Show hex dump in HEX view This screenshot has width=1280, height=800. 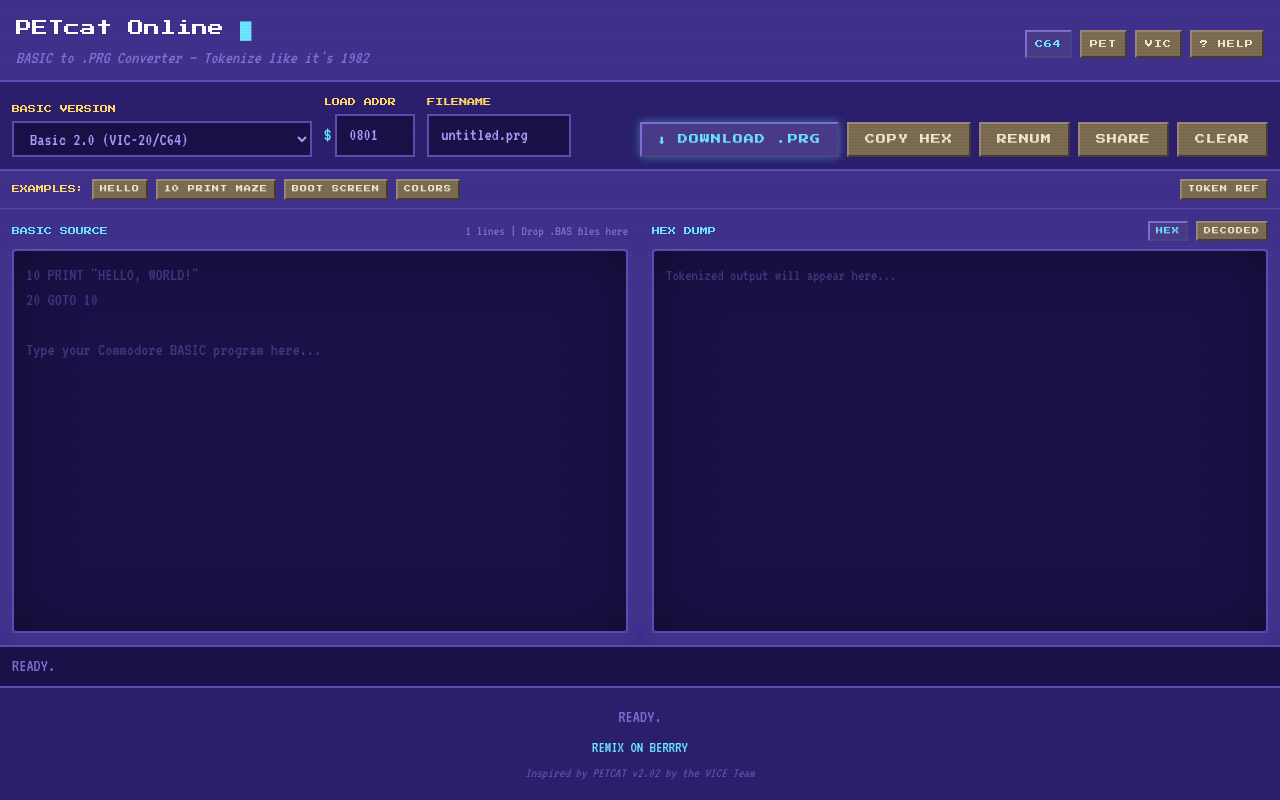point(1168,231)
